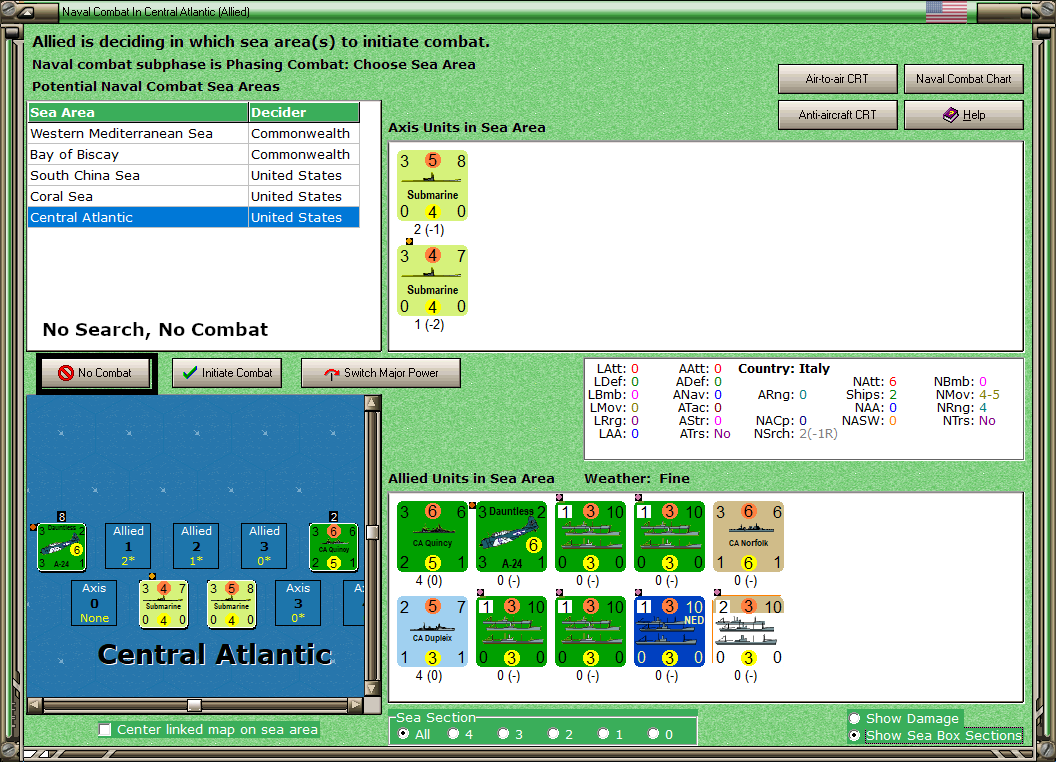
Task: Open the Air-to-air CRT chart
Action: pyautogui.click(x=838, y=79)
